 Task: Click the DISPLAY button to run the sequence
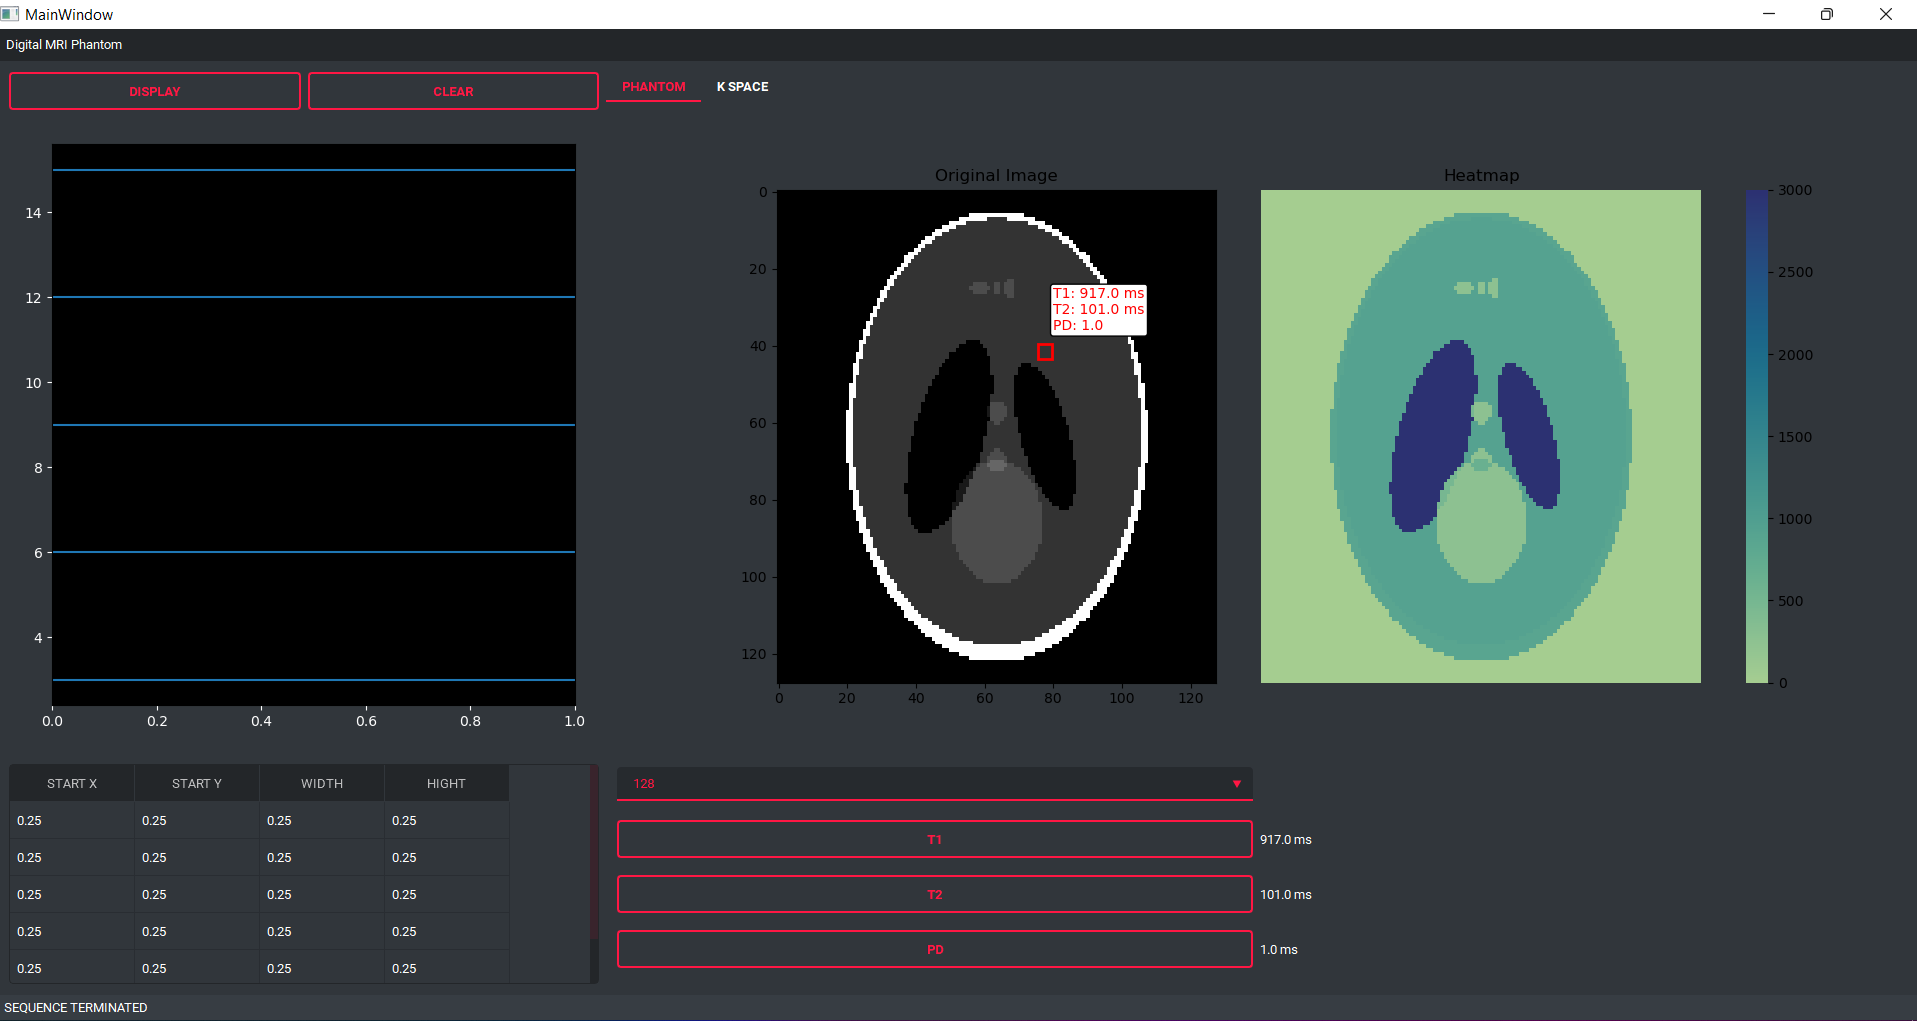point(154,91)
